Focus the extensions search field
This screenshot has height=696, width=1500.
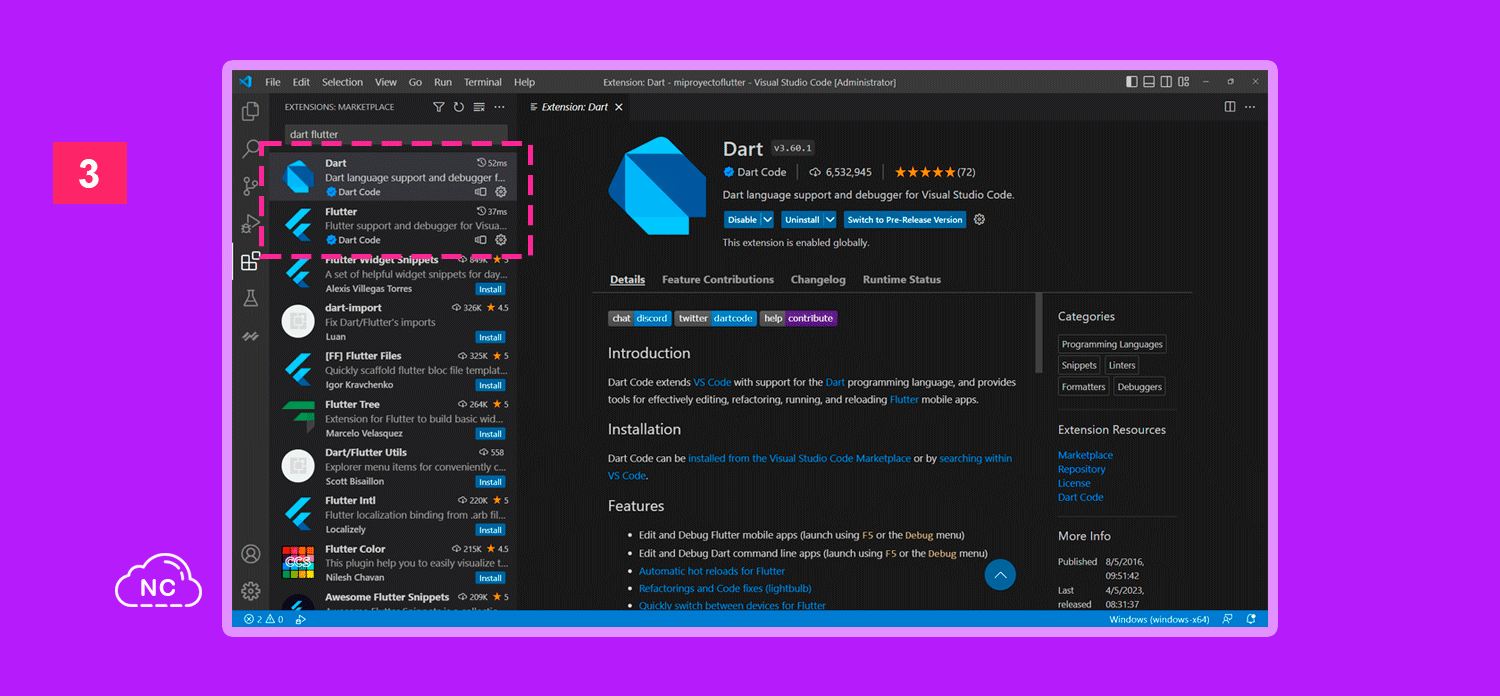(396, 134)
